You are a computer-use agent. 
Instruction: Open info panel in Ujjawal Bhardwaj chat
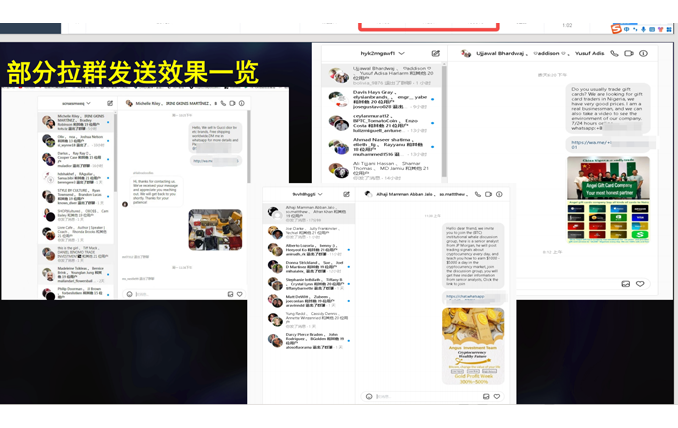[x=643, y=53]
